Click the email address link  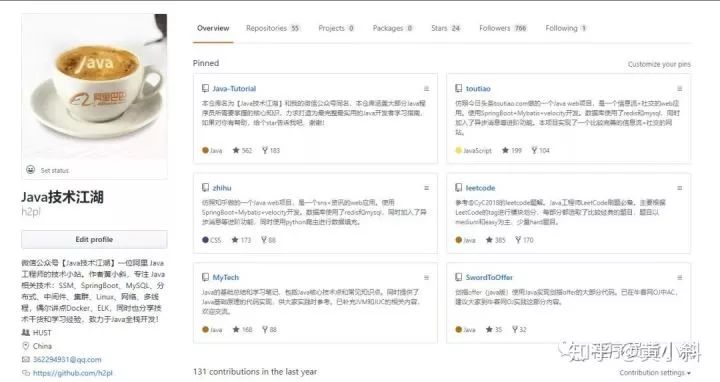(67, 360)
